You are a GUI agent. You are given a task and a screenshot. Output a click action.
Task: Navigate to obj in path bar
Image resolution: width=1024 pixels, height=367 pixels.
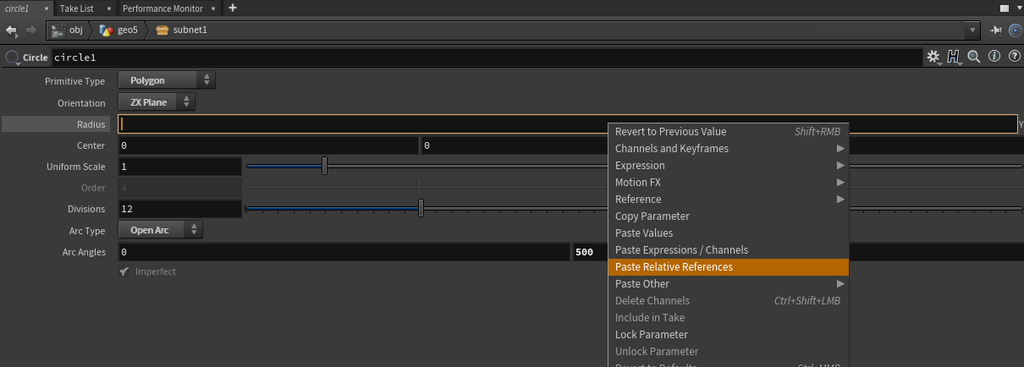click(x=76, y=30)
